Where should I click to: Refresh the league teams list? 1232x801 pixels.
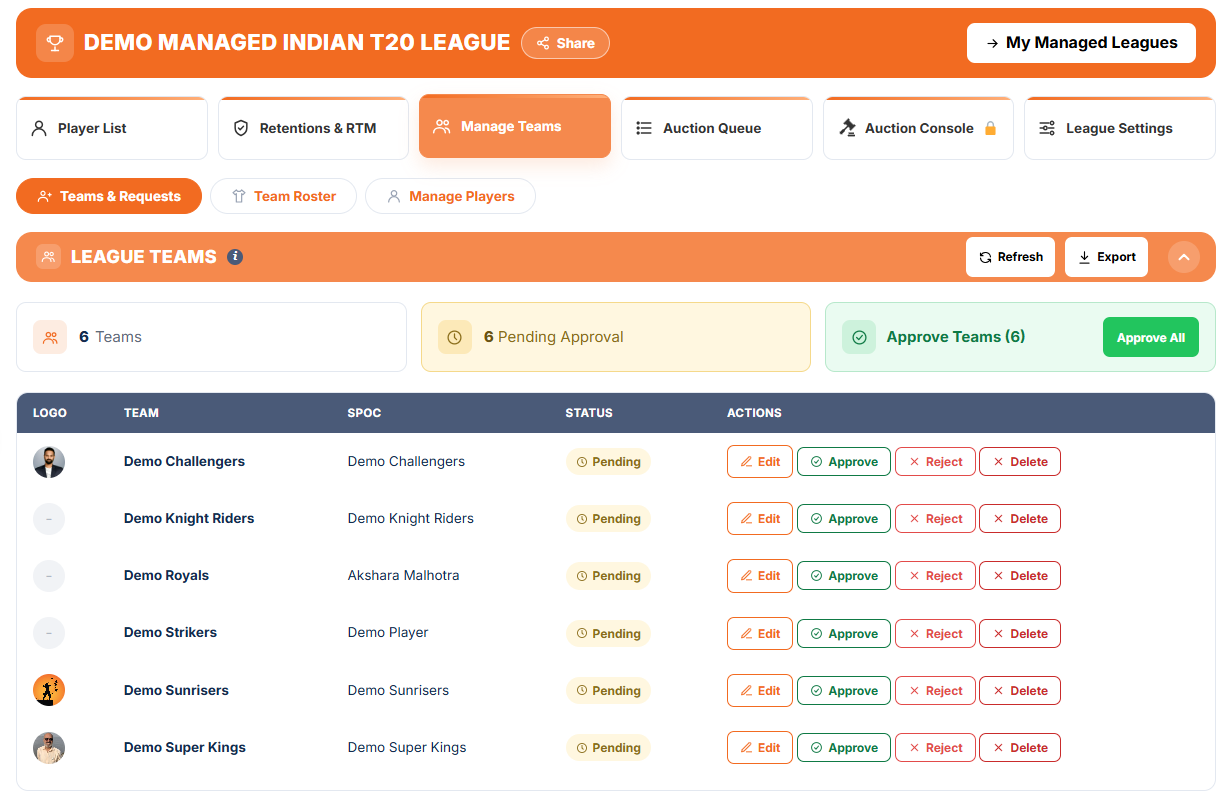tap(1010, 257)
